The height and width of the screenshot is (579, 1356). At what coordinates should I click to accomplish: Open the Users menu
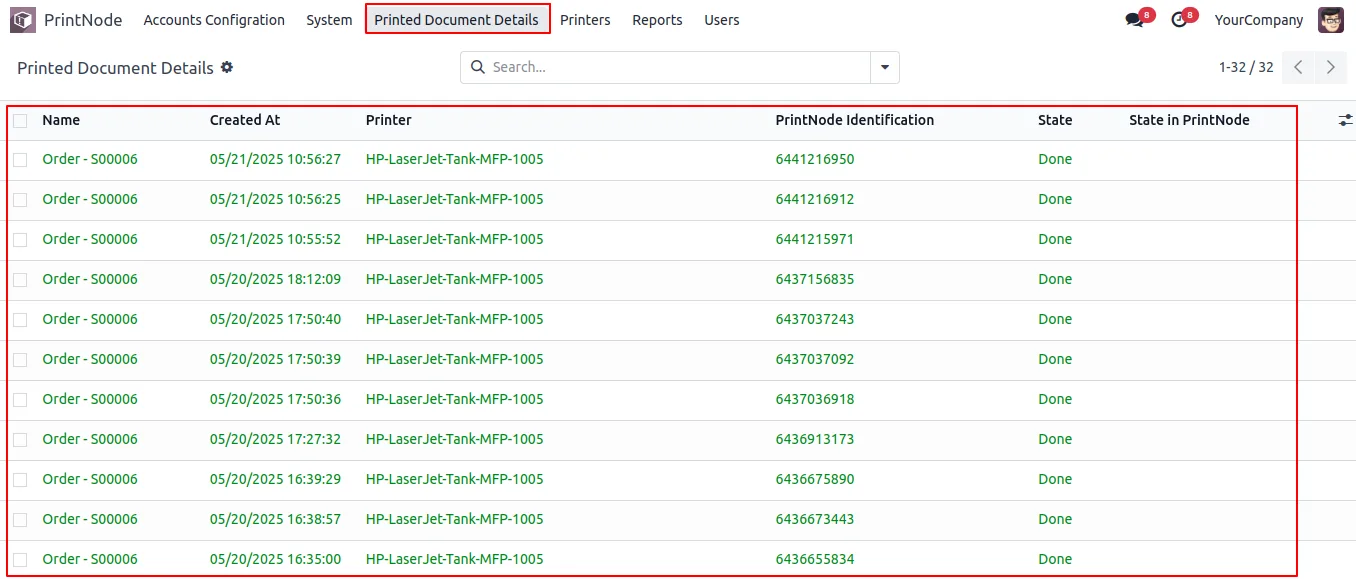pyautogui.click(x=722, y=20)
